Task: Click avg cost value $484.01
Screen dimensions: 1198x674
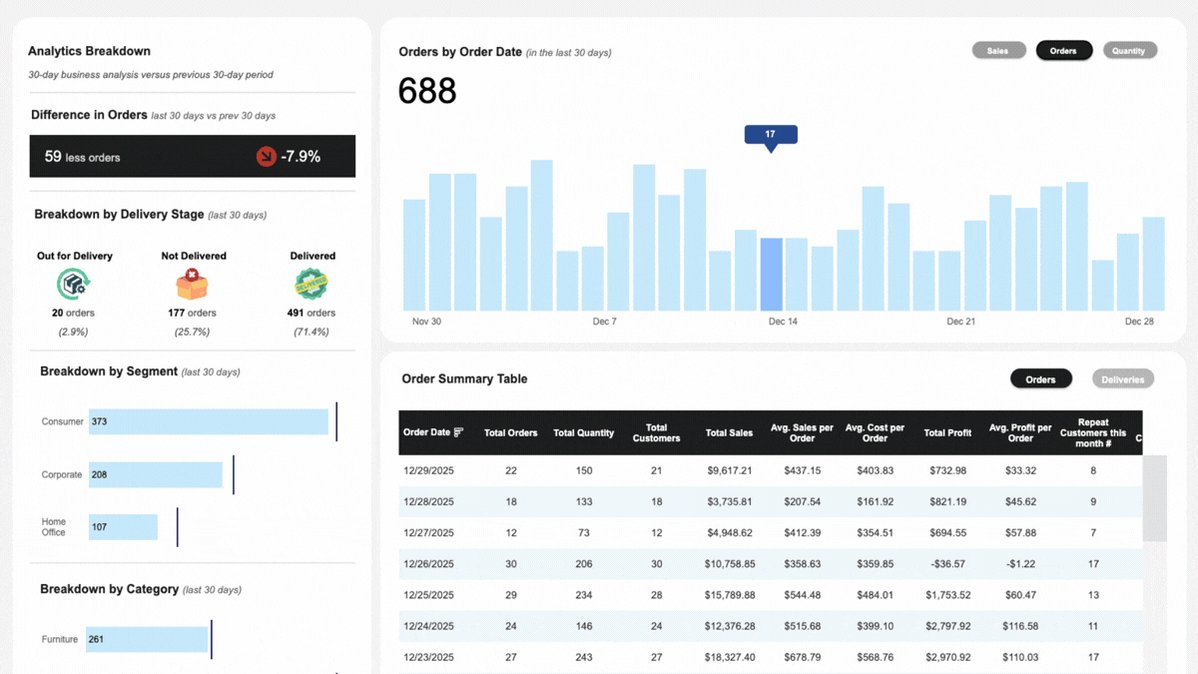Action: click(x=875, y=595)
